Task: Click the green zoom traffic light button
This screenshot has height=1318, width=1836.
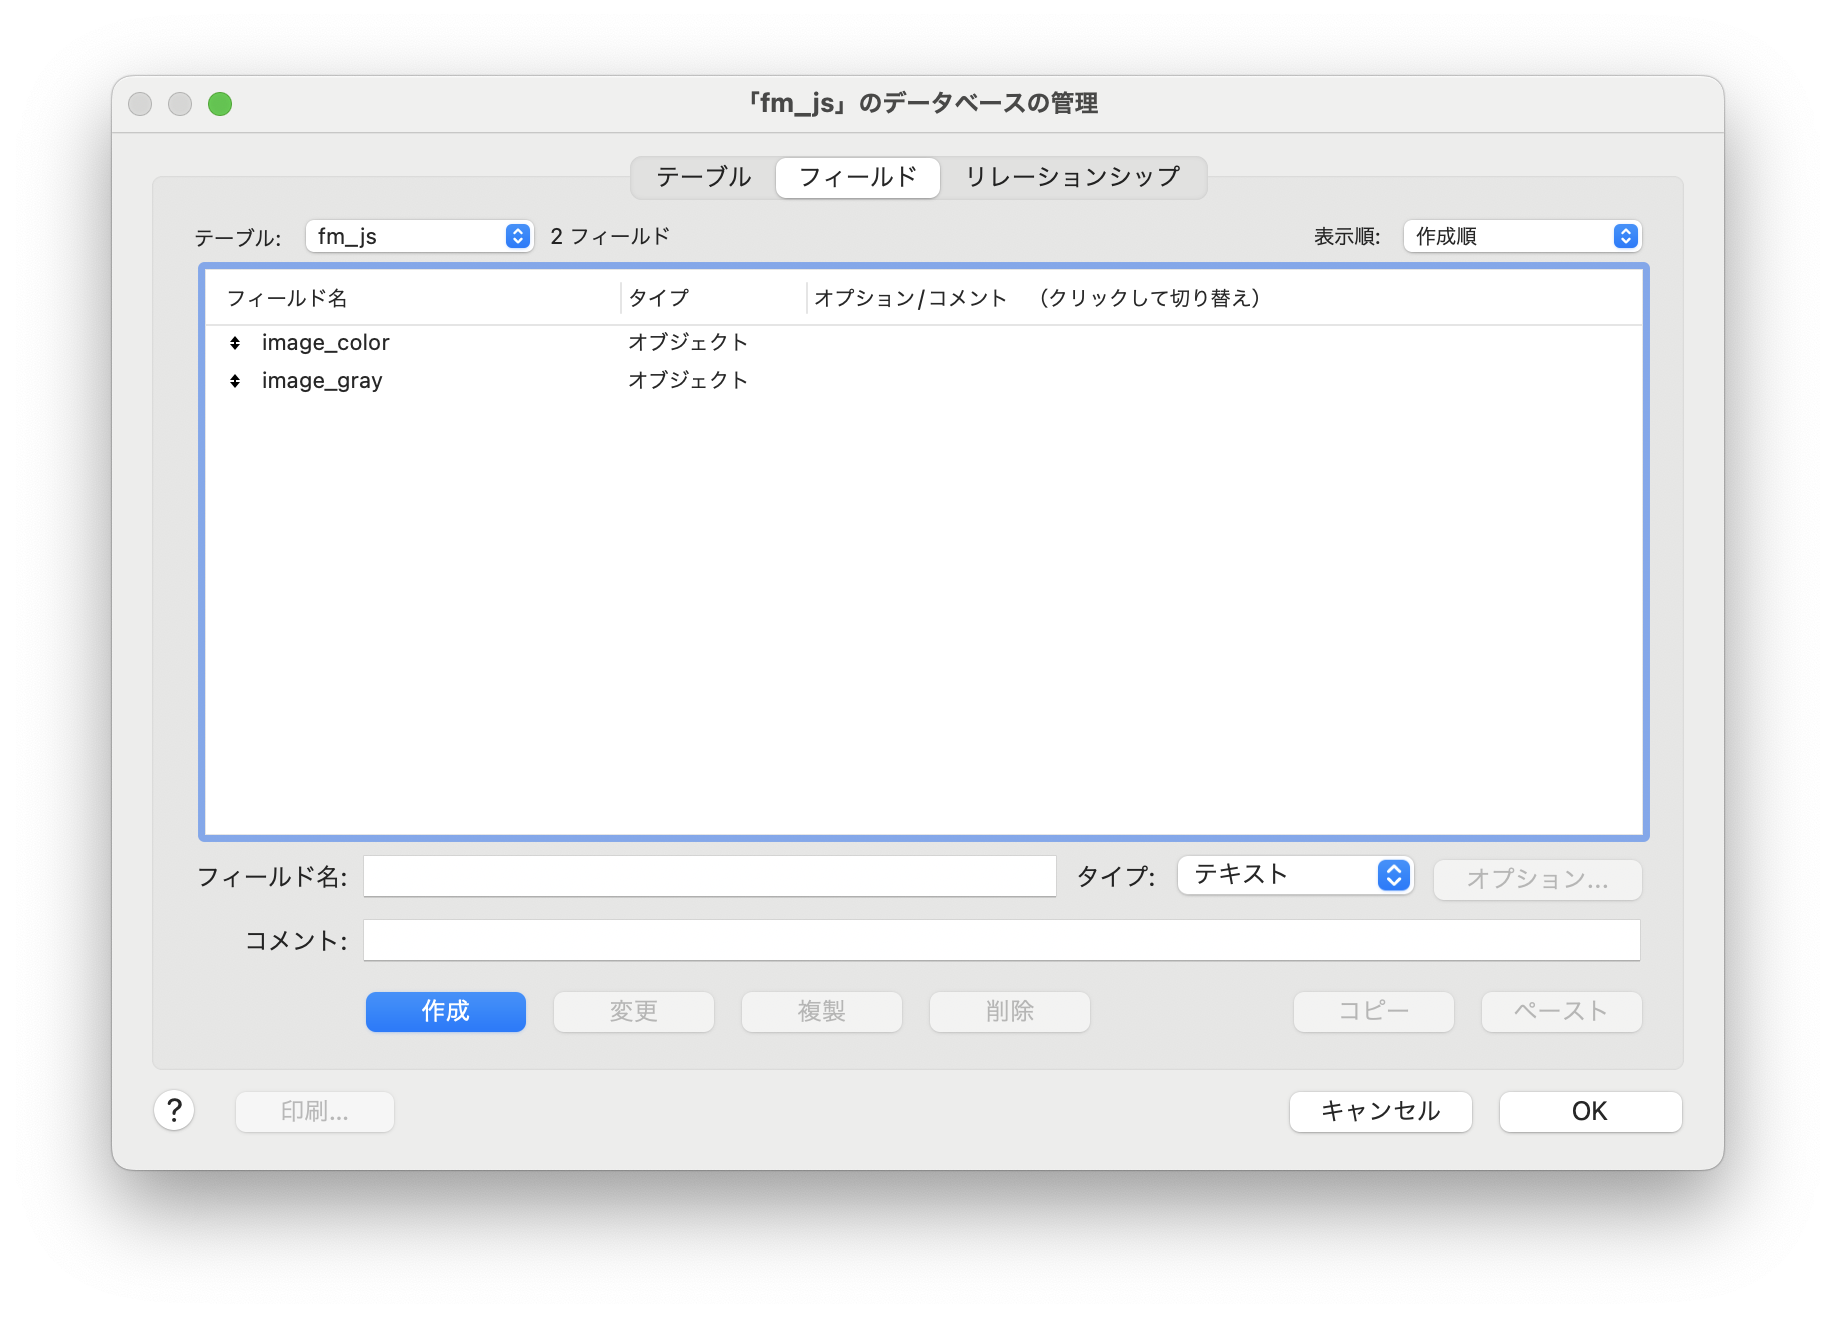Action: (x=220, y=103)
